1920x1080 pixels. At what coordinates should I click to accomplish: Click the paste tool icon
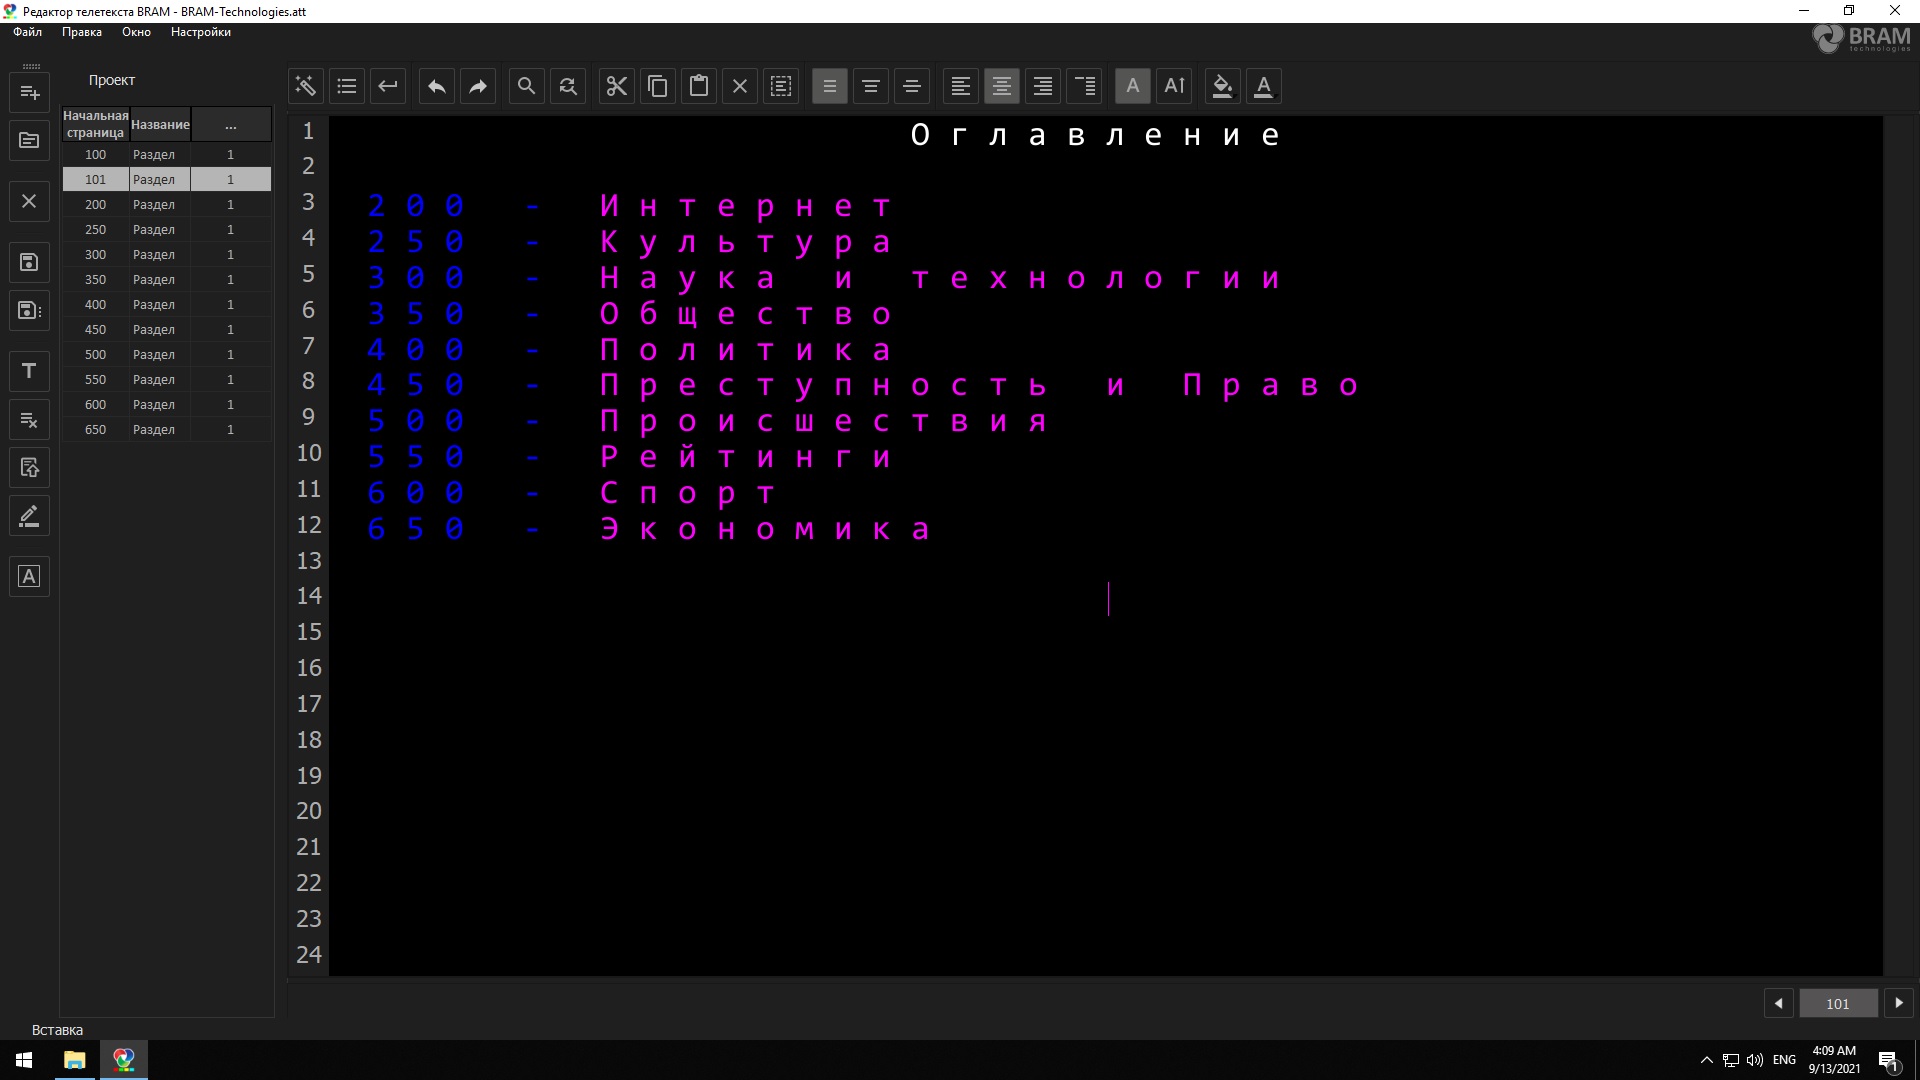tap(698, 84)
